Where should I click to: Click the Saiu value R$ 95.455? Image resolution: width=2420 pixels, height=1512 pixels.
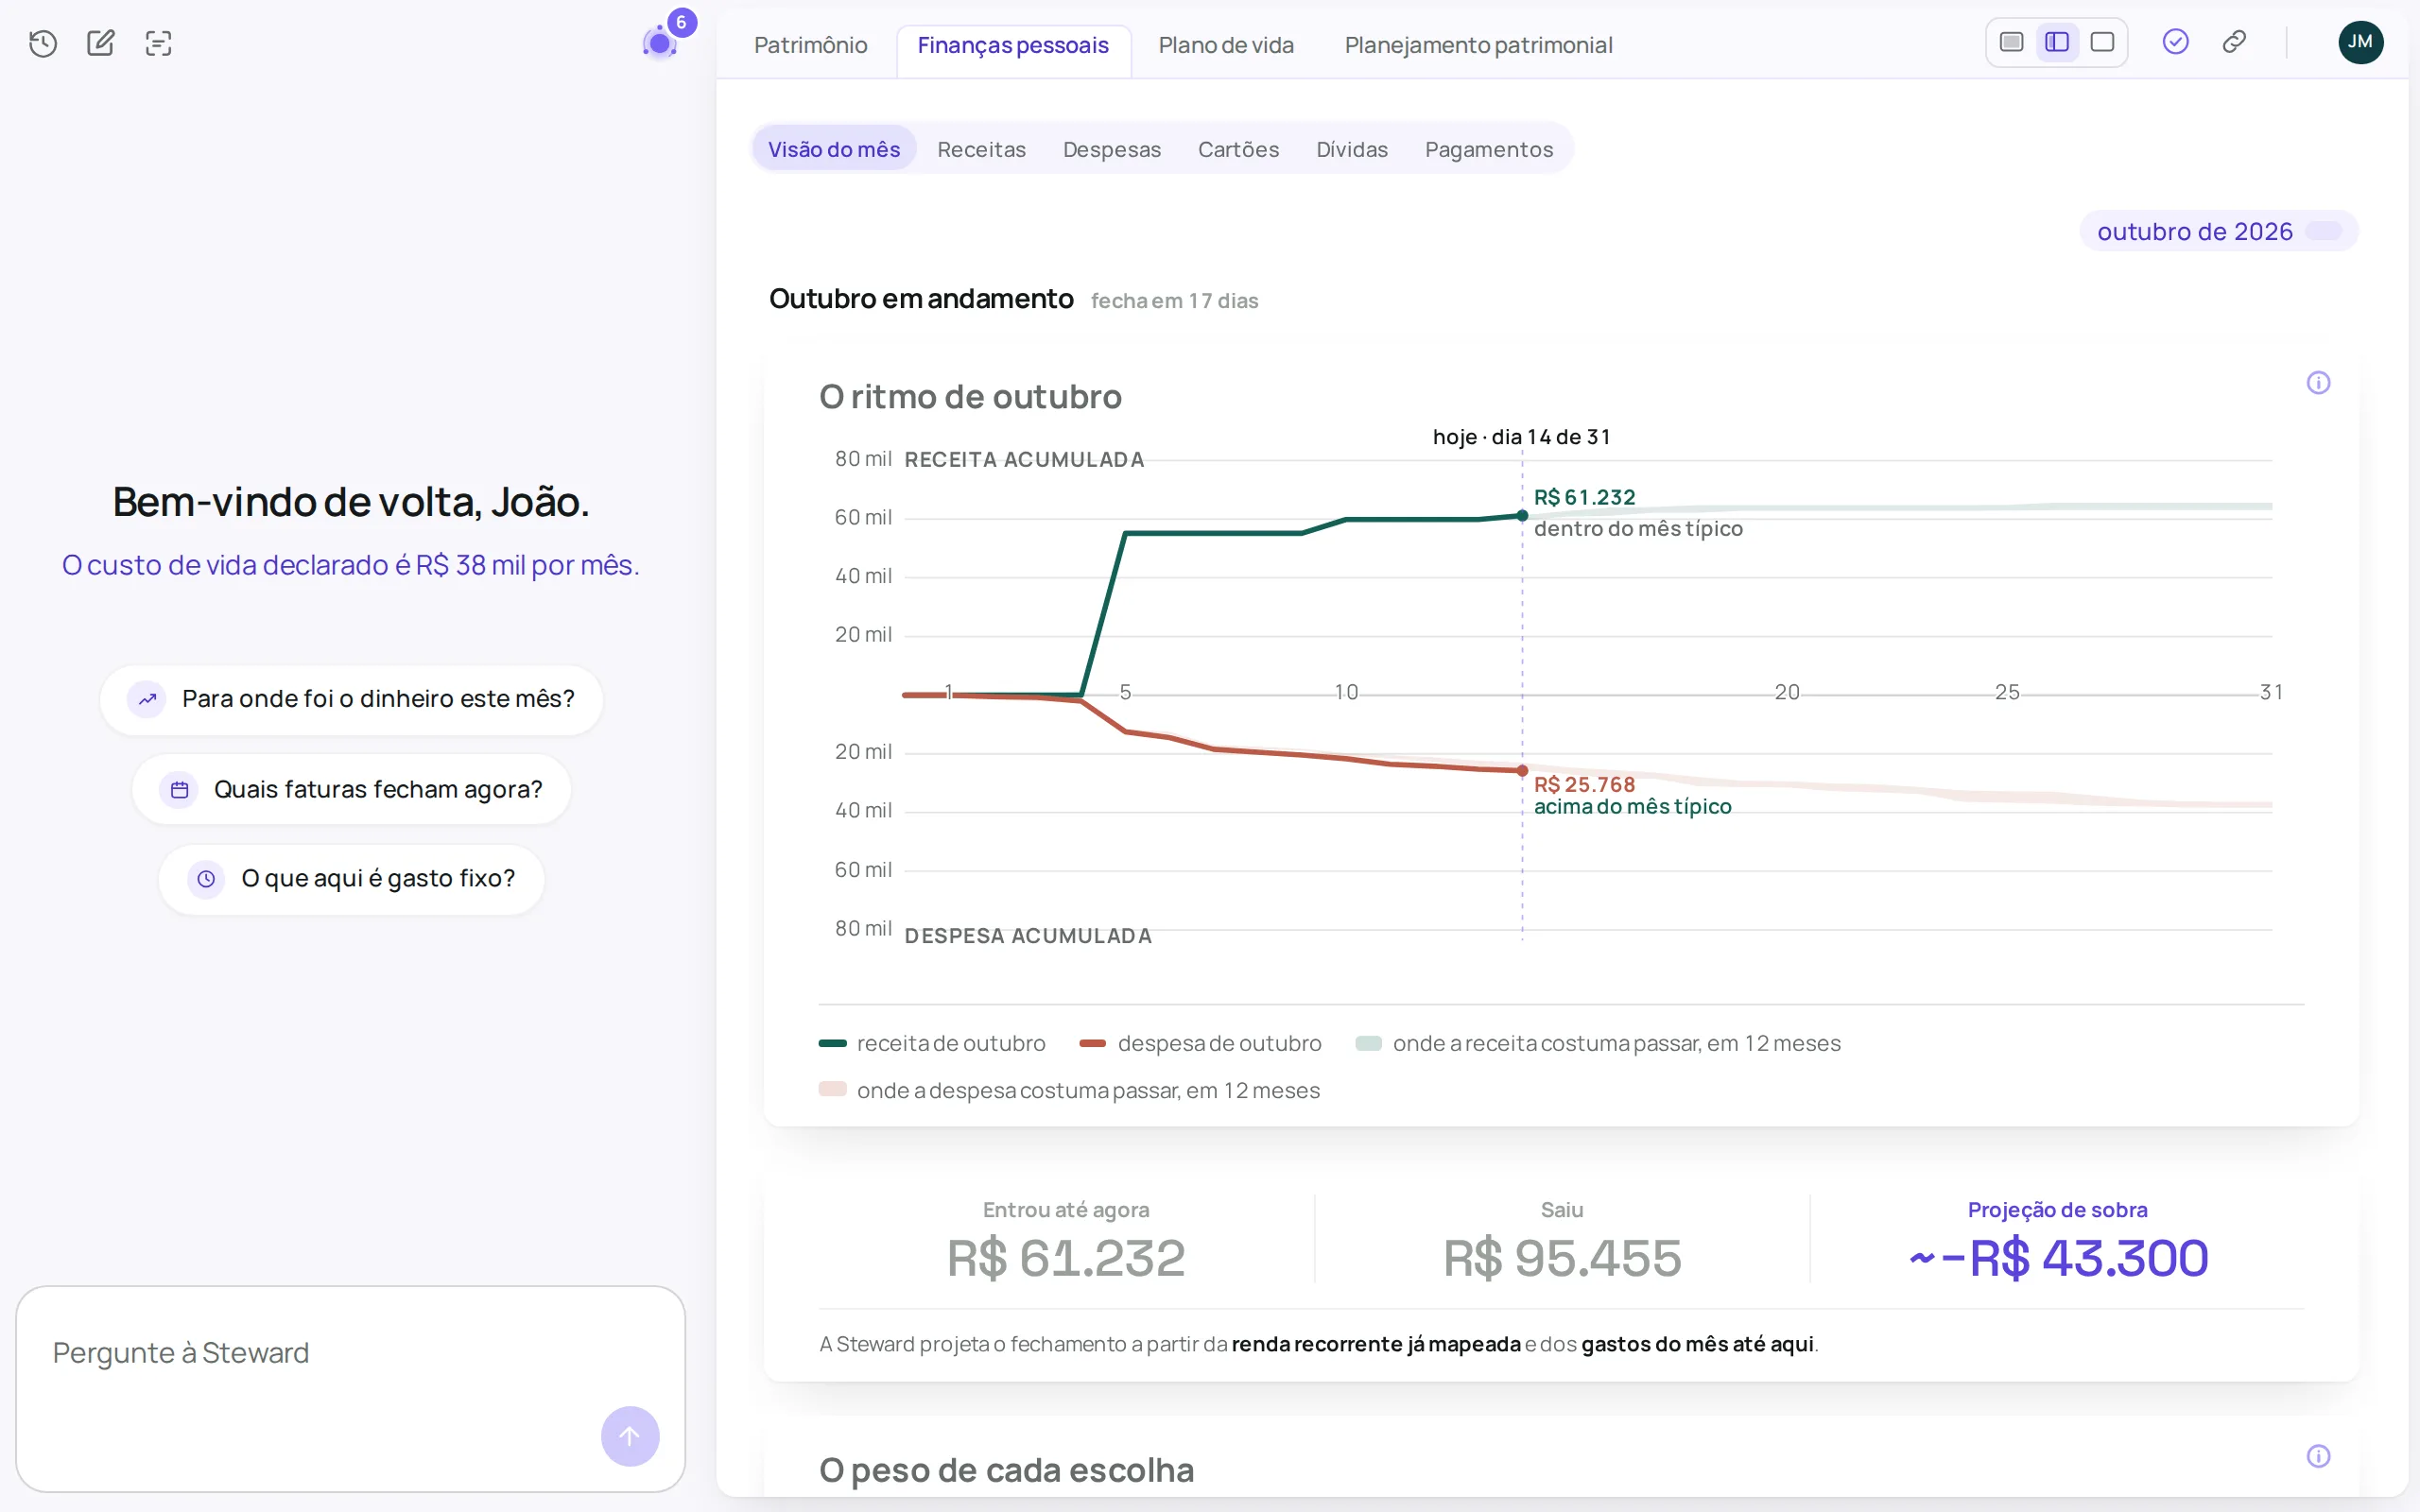(x=1562, y=1258)
